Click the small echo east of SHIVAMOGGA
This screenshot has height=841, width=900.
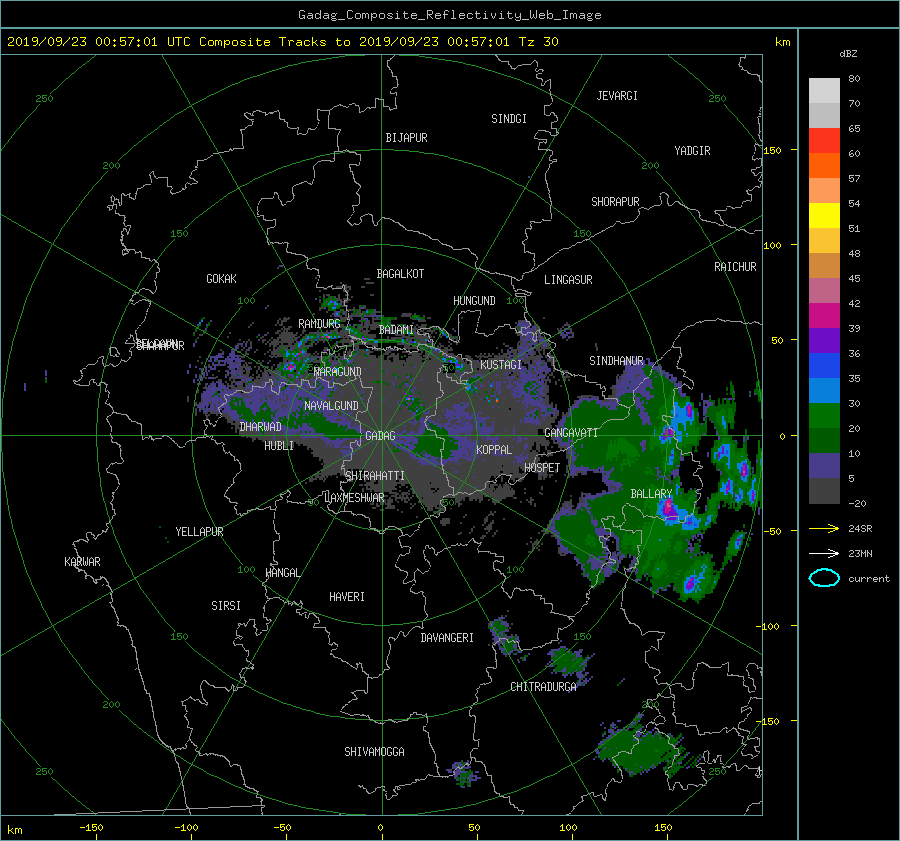click(464, 773)
